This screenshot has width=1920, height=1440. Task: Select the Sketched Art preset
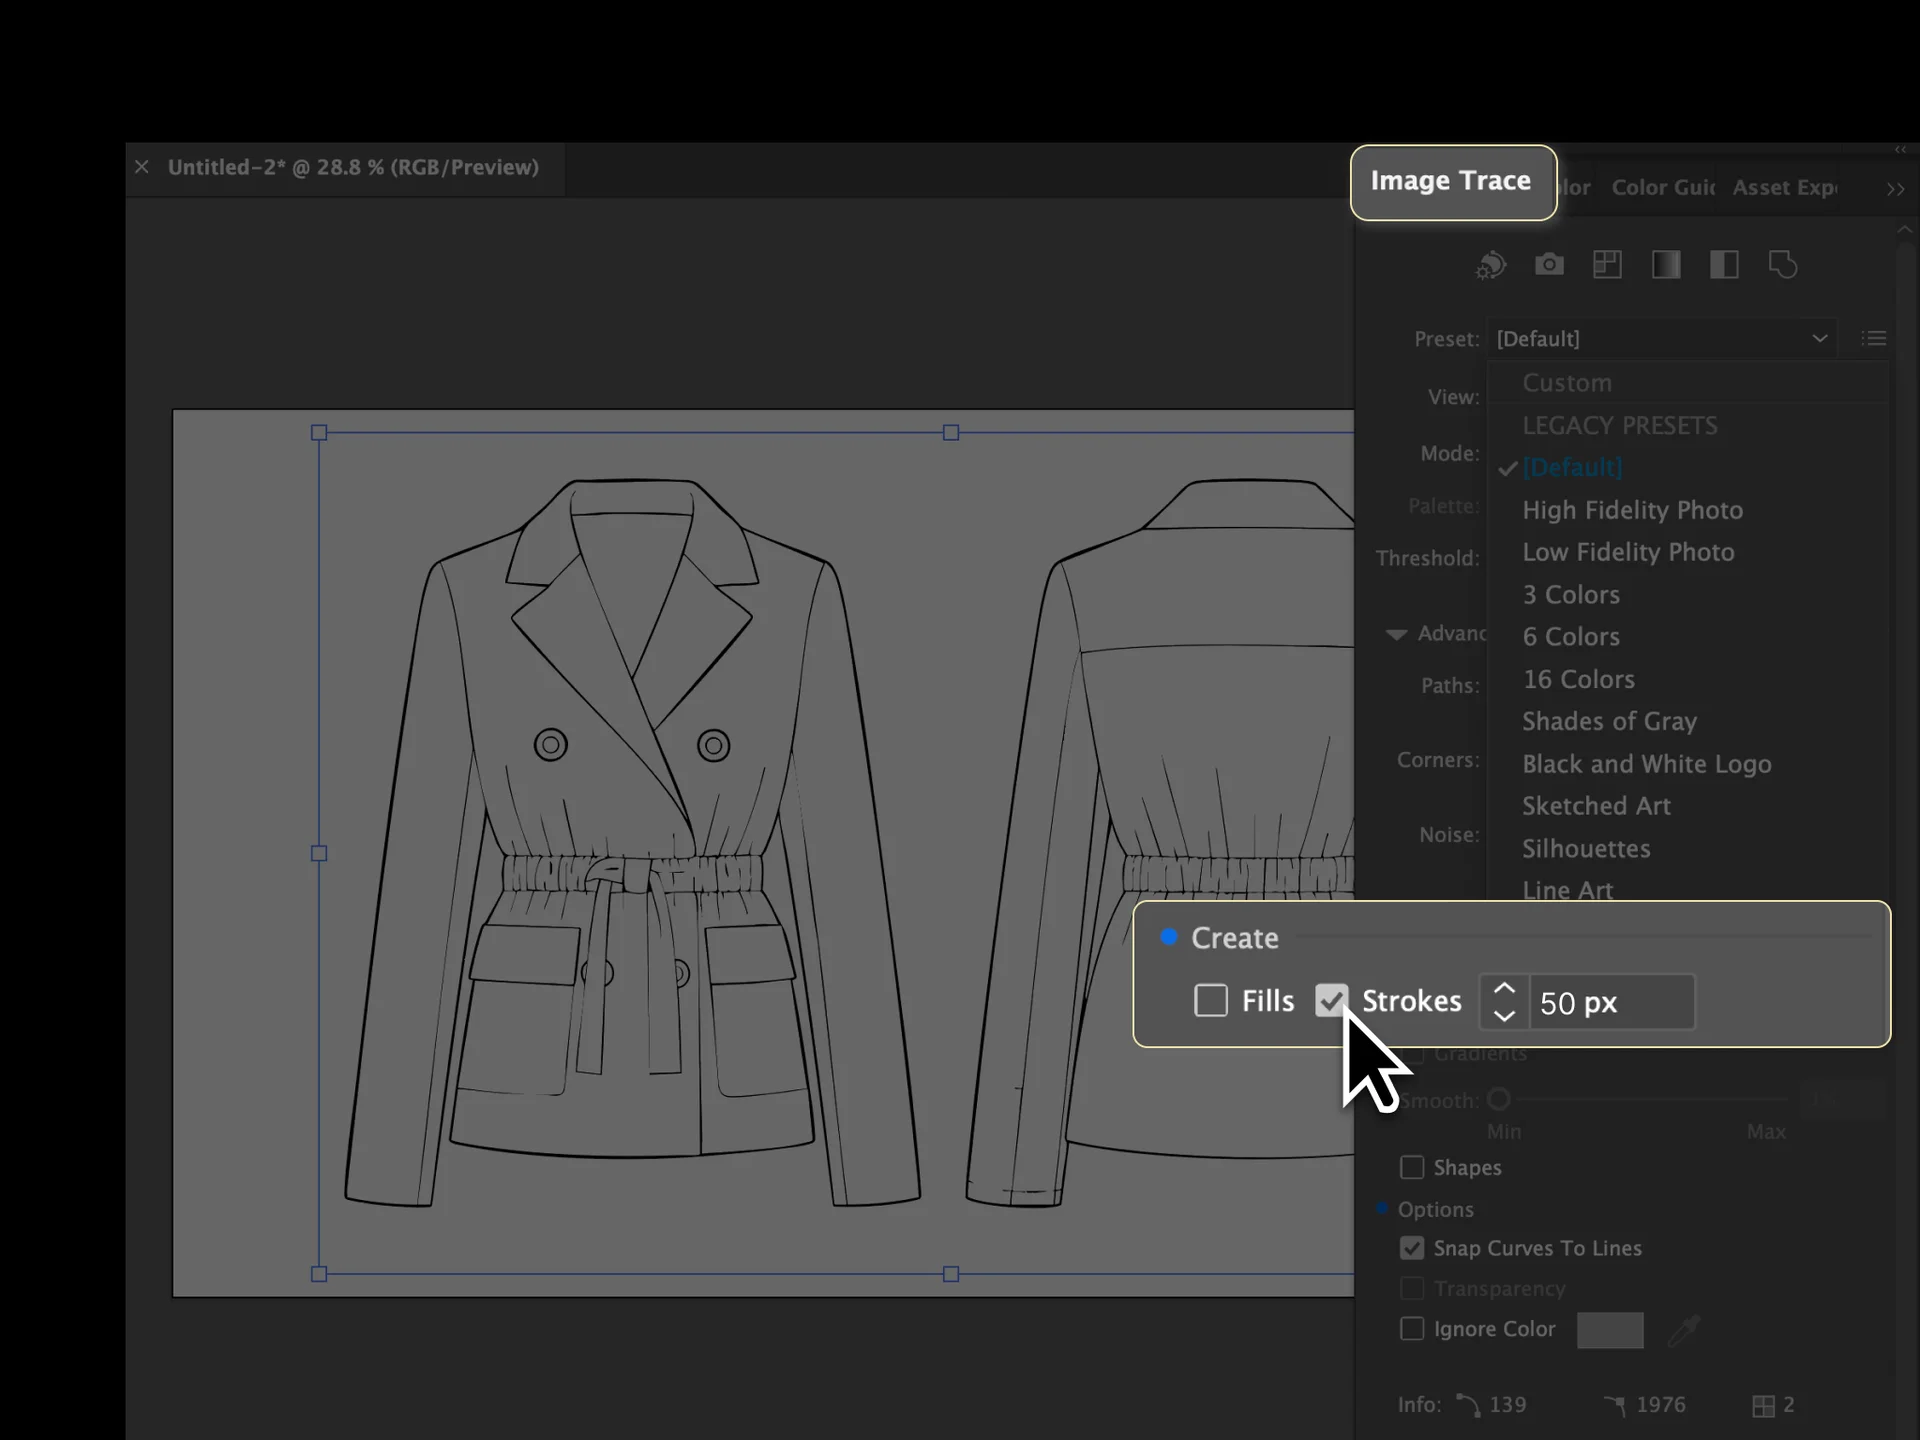[1596, 806]
